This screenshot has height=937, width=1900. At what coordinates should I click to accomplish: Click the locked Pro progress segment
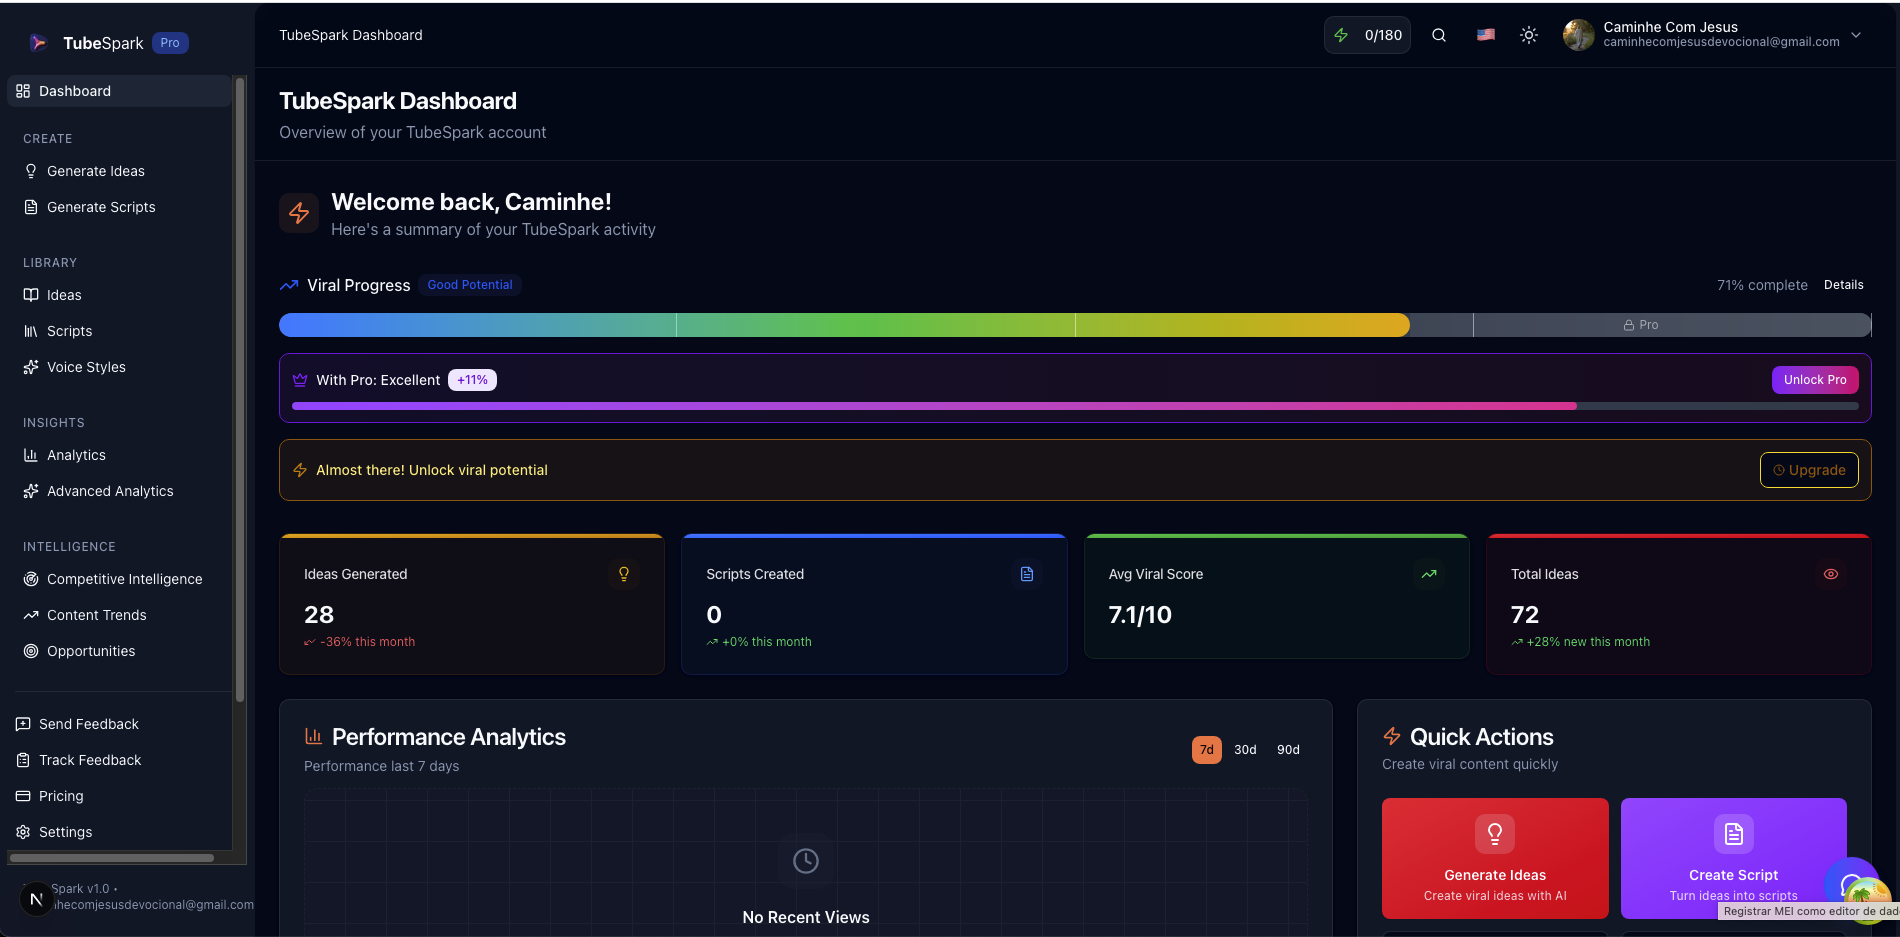click(1671, 325)
